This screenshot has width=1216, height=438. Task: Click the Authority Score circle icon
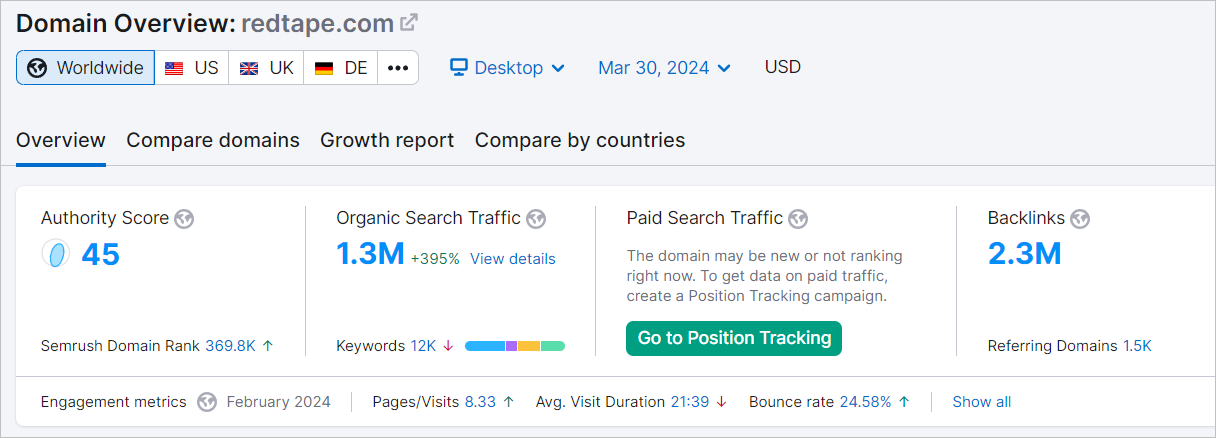click(56, 254)
